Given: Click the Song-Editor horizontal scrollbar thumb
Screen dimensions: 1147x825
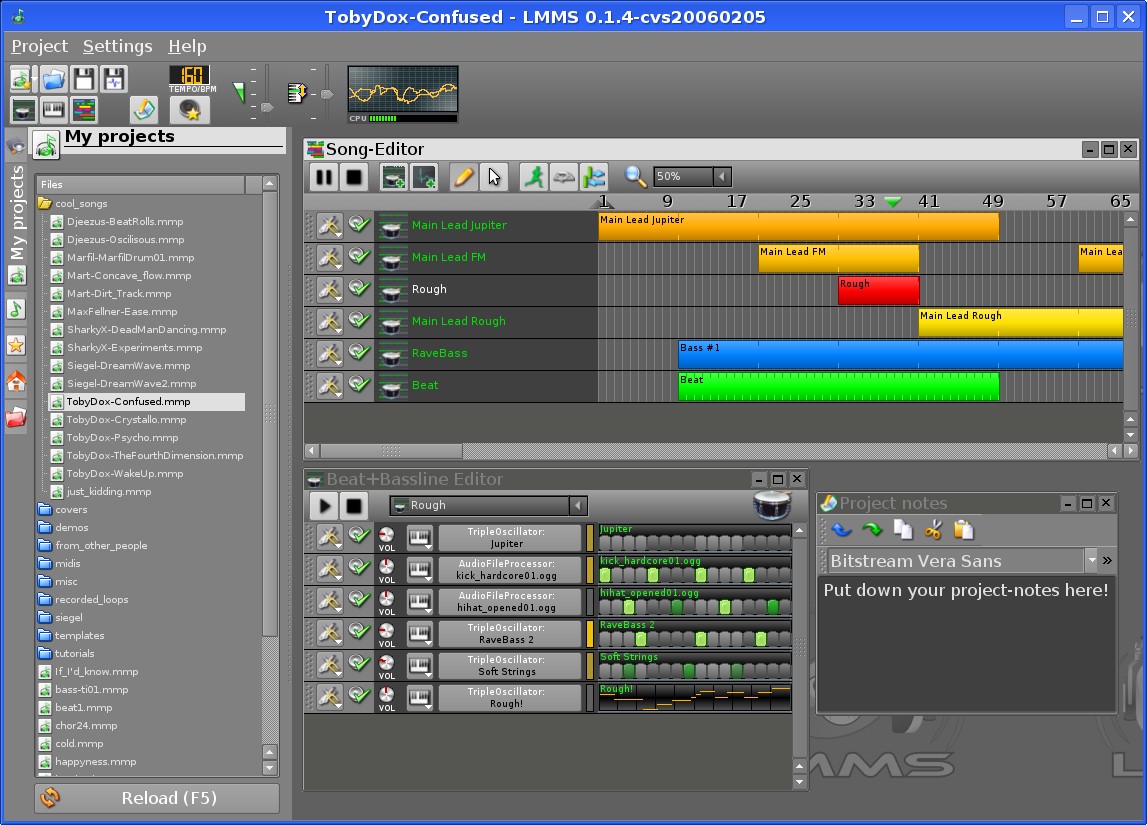Looking at the screenshot, I should click(x=391, y=451).
